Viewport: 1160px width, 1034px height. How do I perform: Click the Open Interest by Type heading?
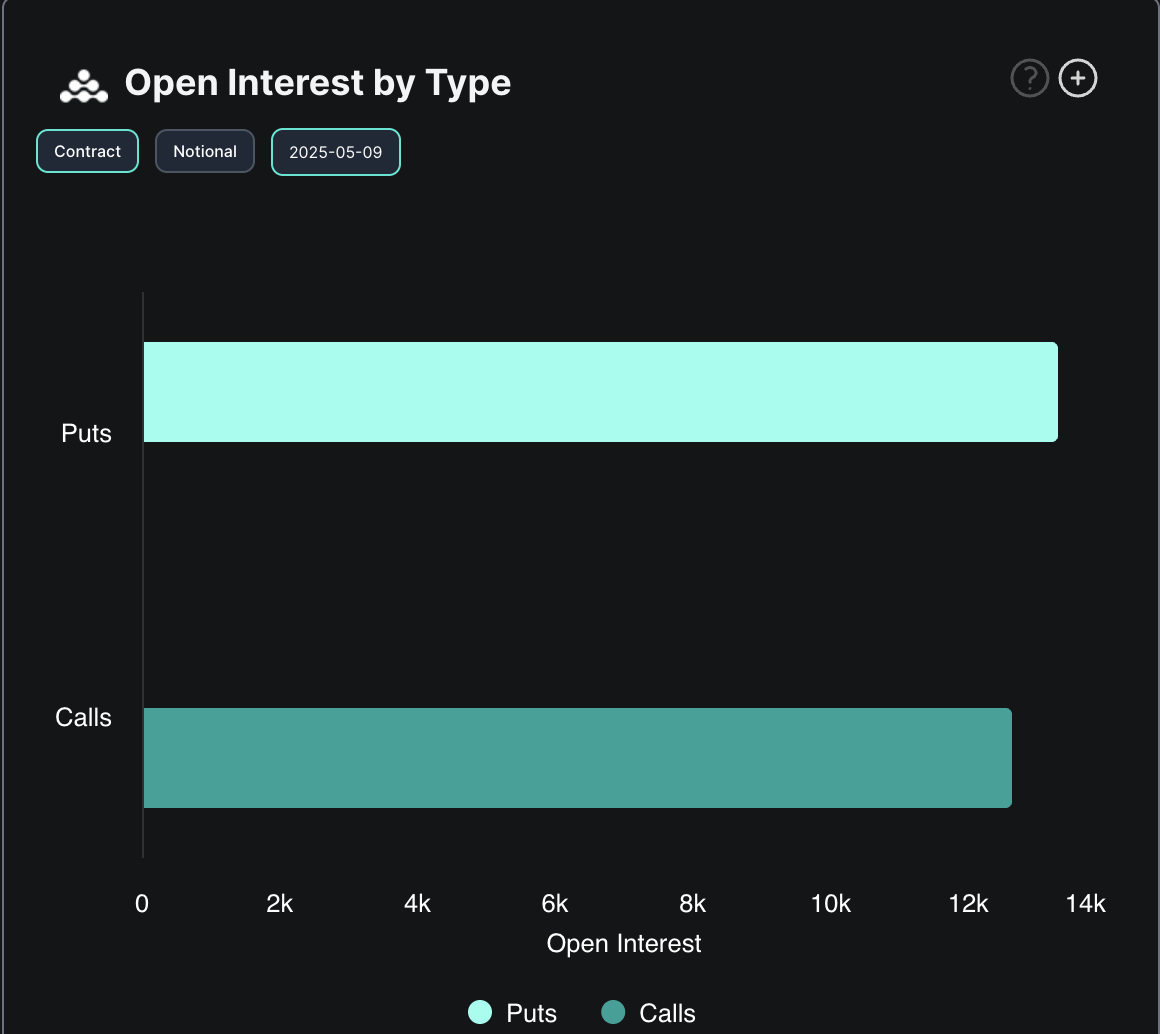317,83
